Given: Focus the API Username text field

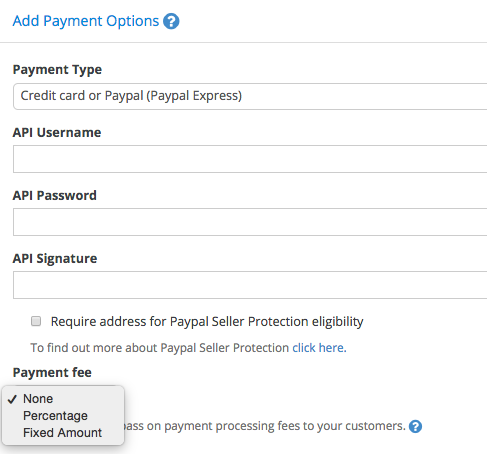Looking at the screenshot, I should (x=250, y=159).
